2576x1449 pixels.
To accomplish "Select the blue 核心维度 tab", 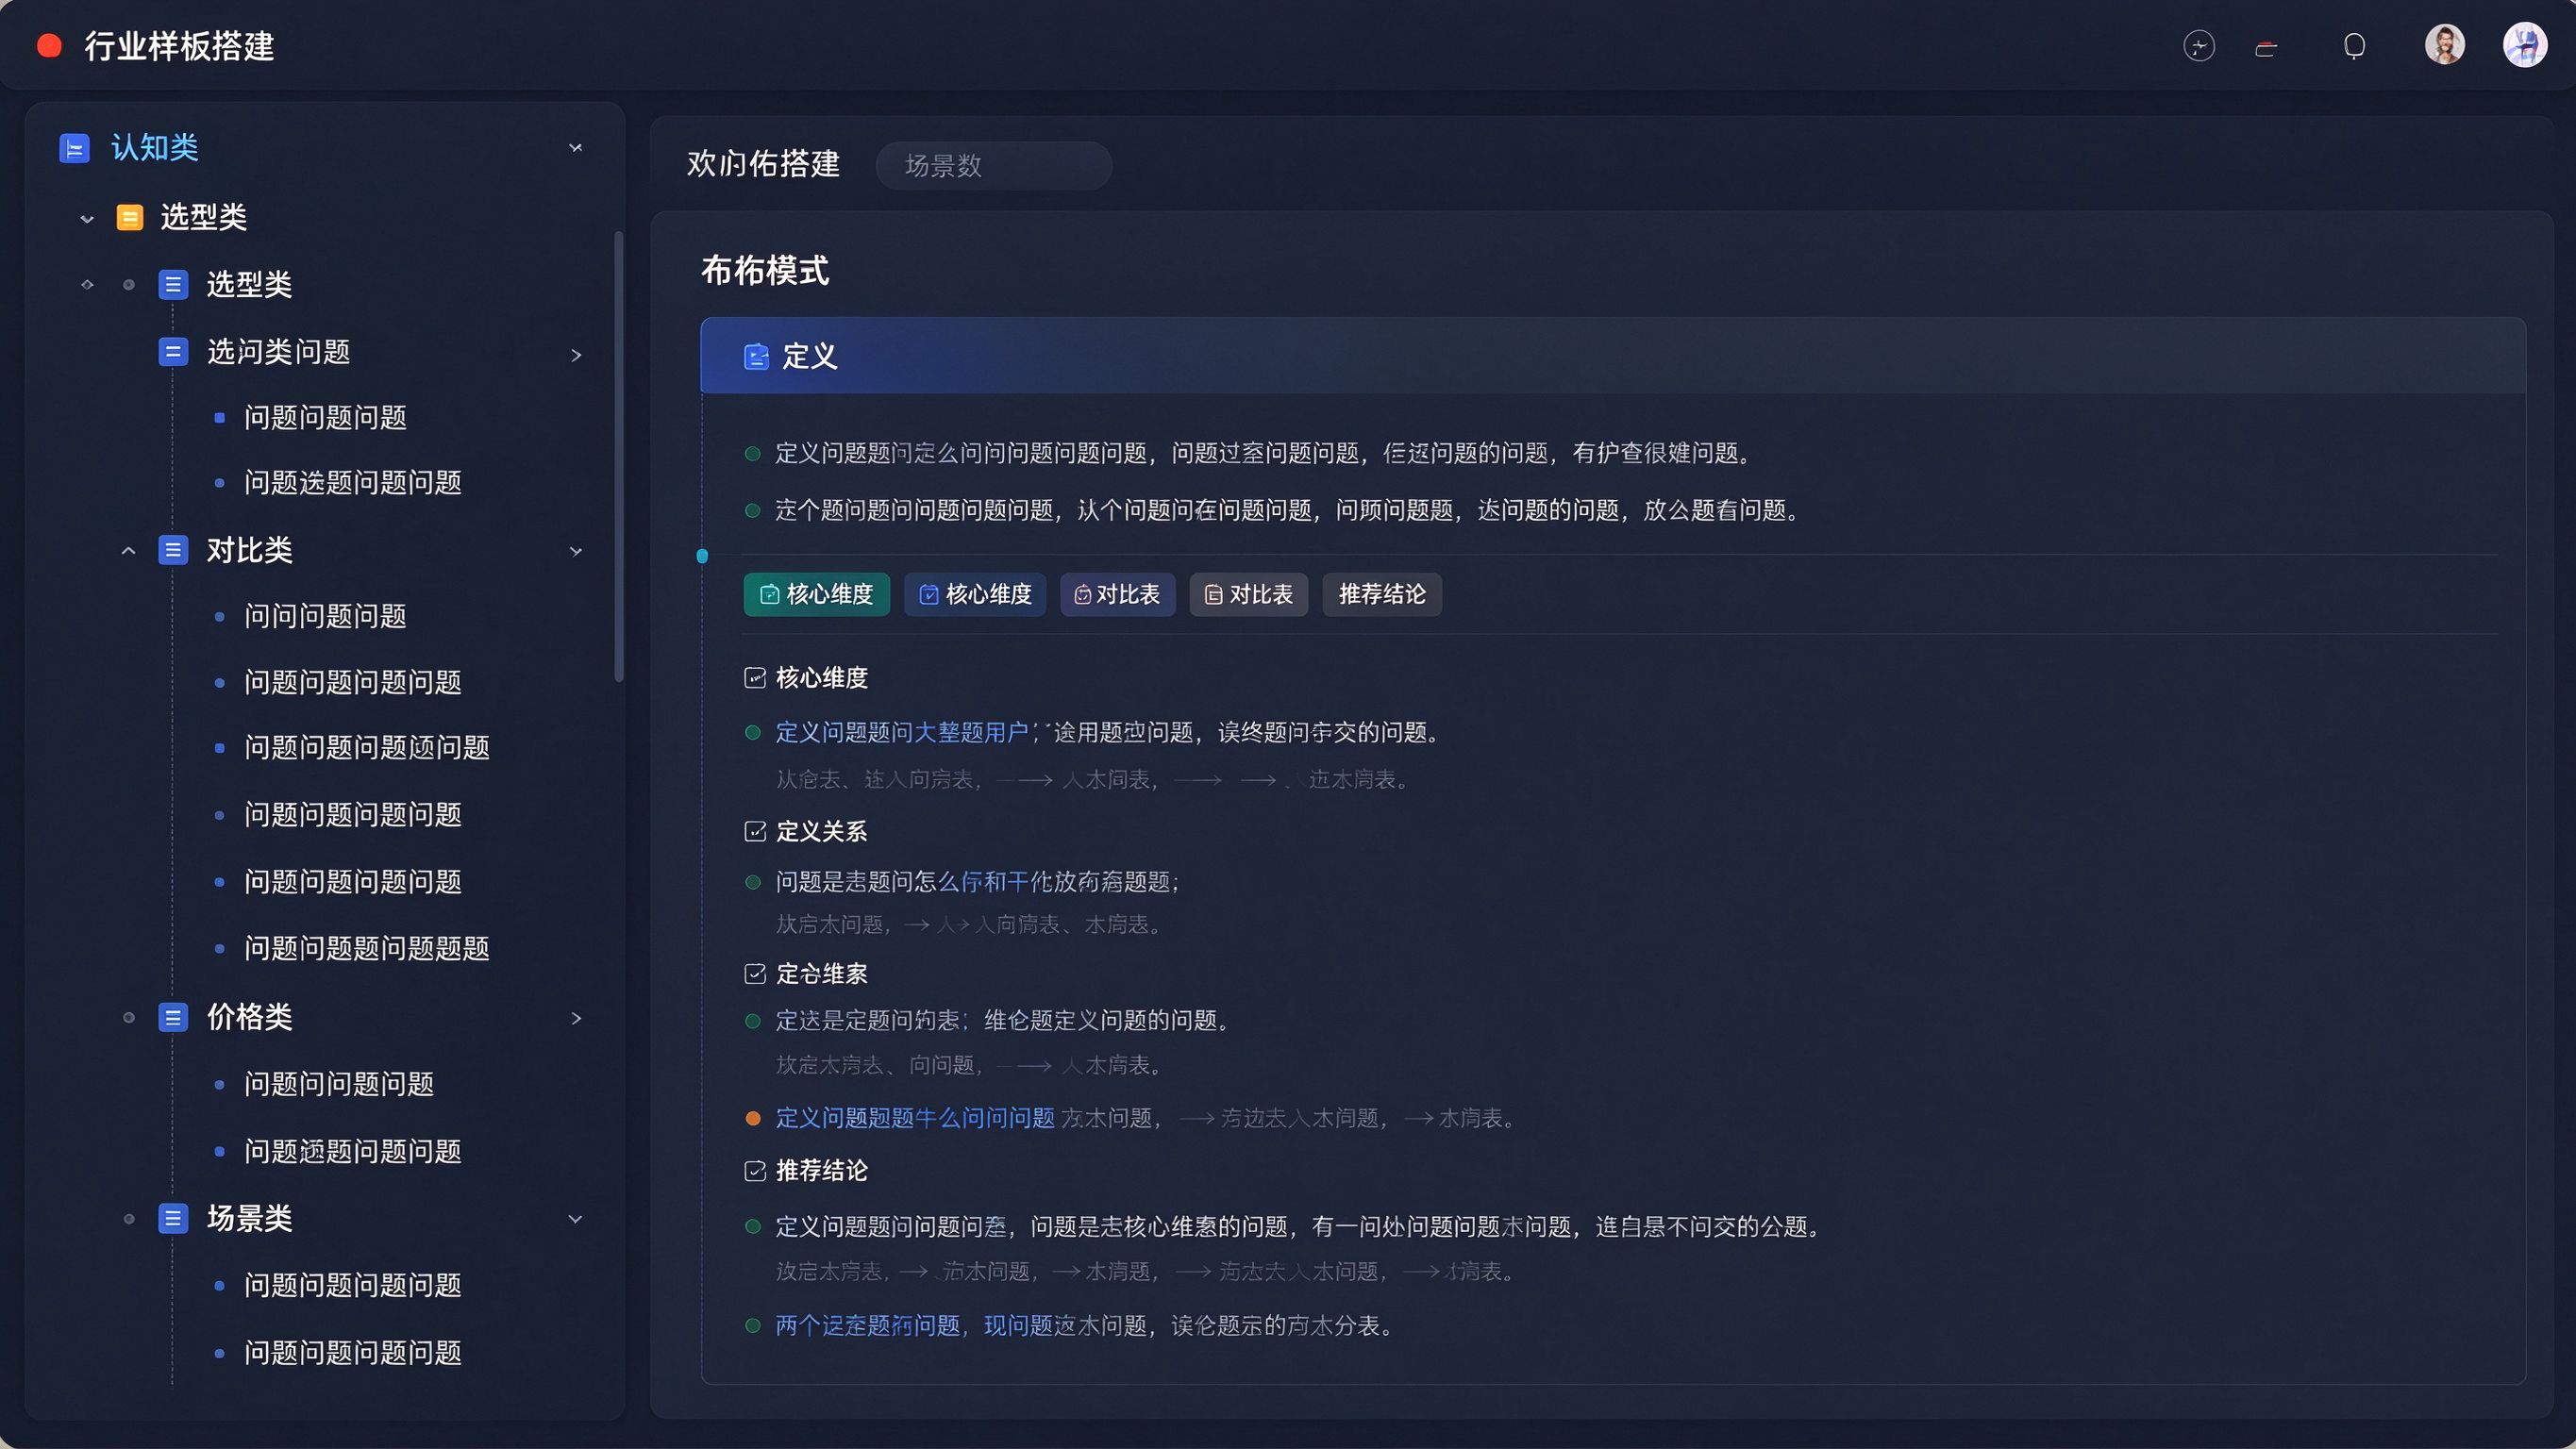I will point(975,595).
